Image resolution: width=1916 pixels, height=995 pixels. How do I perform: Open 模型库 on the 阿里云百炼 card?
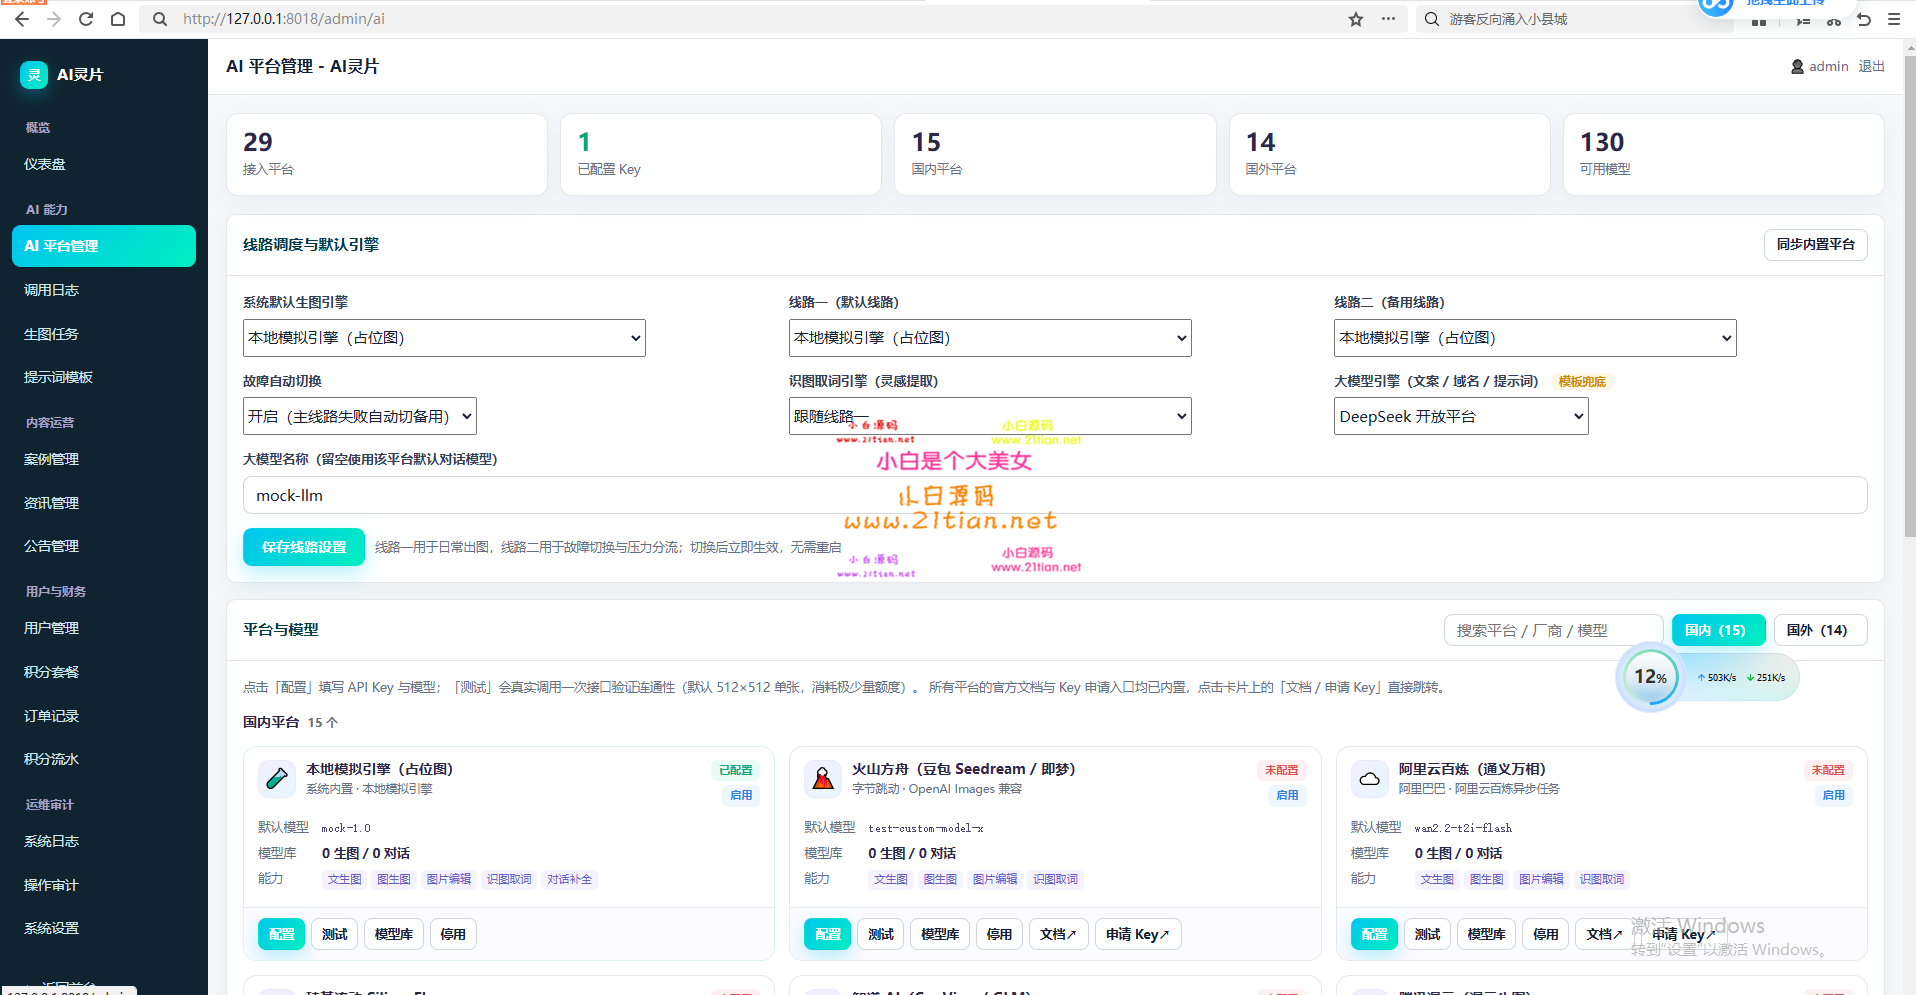pos(1486,934)
